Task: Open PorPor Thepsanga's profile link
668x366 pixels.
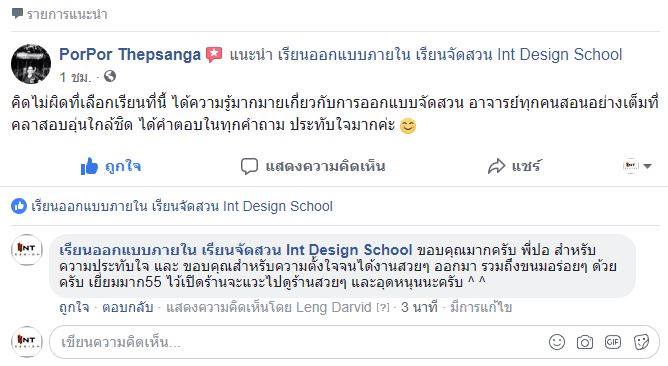Action: pyautogui.click(x=130, y=55)
